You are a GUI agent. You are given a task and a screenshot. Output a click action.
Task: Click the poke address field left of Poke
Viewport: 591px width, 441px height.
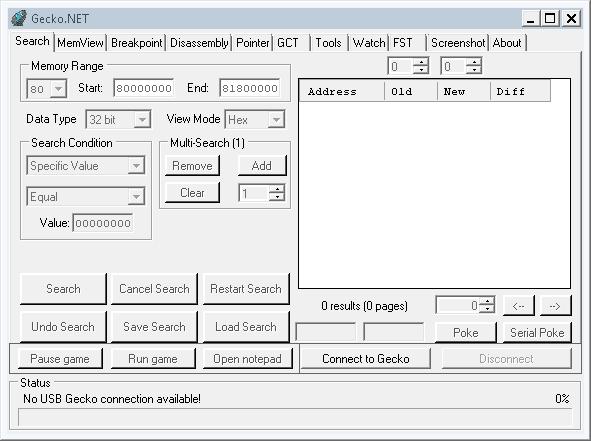point(326,332)
